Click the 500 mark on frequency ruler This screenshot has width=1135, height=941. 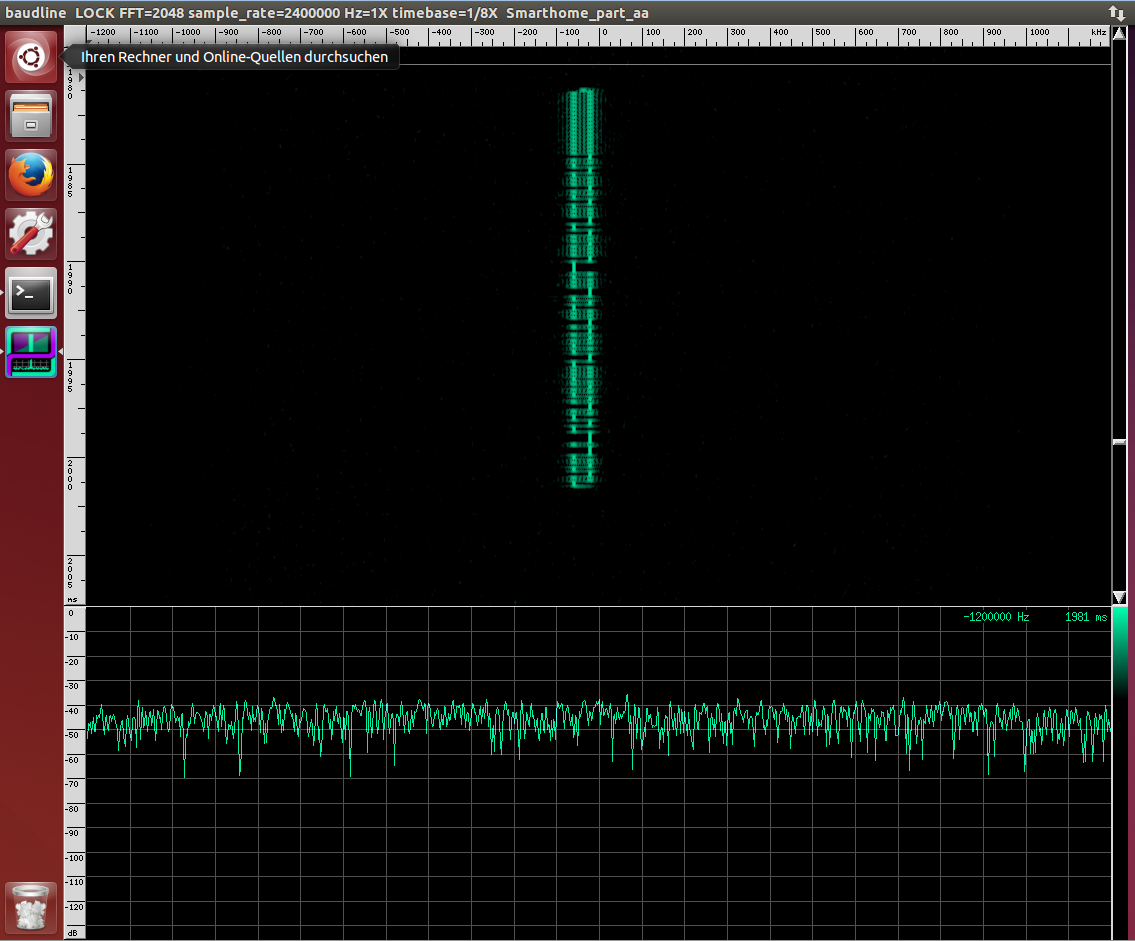pyautogui.click(x=822, y=33)
